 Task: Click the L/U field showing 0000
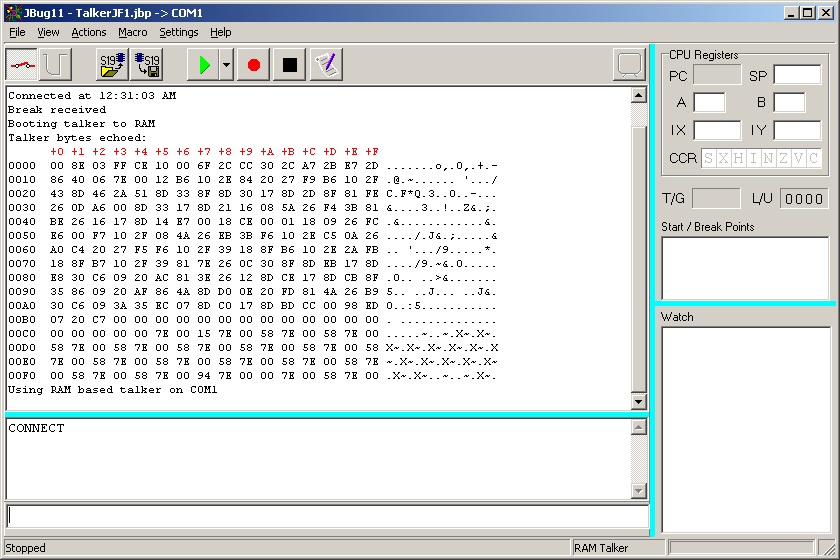tap(804, 198)
